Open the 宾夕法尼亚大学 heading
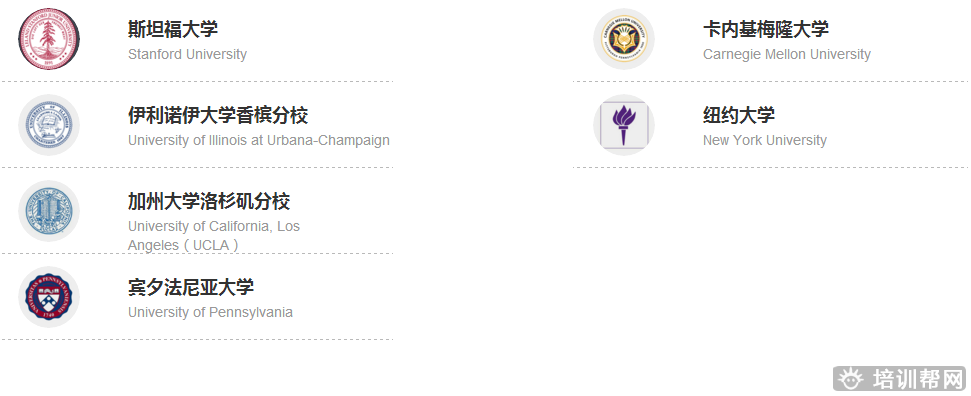The image size is (971, 396). click(x=191, y=287)
